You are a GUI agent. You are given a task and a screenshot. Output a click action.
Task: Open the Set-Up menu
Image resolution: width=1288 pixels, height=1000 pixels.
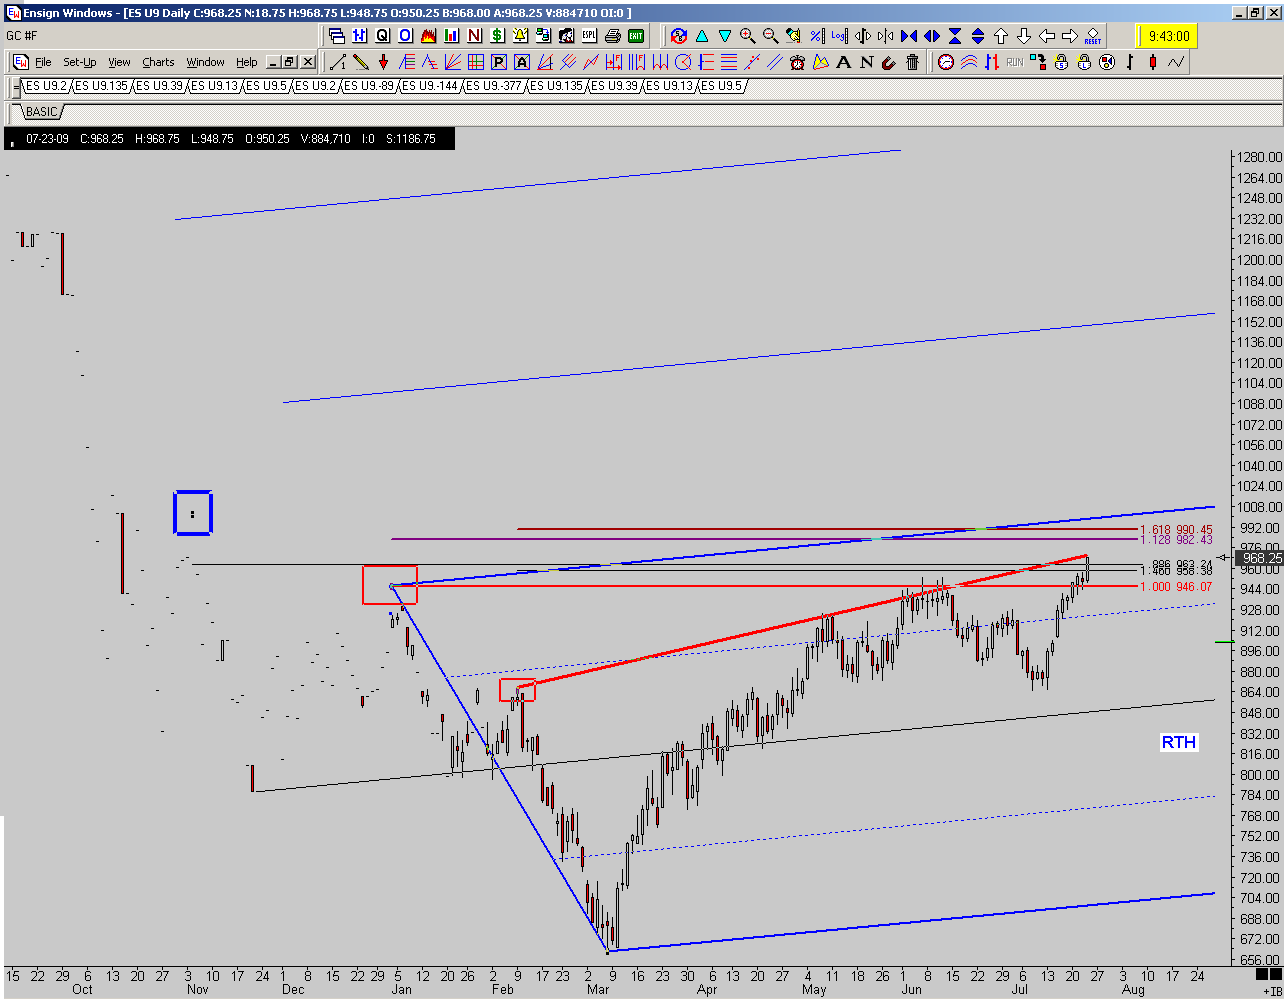(80, 62)
